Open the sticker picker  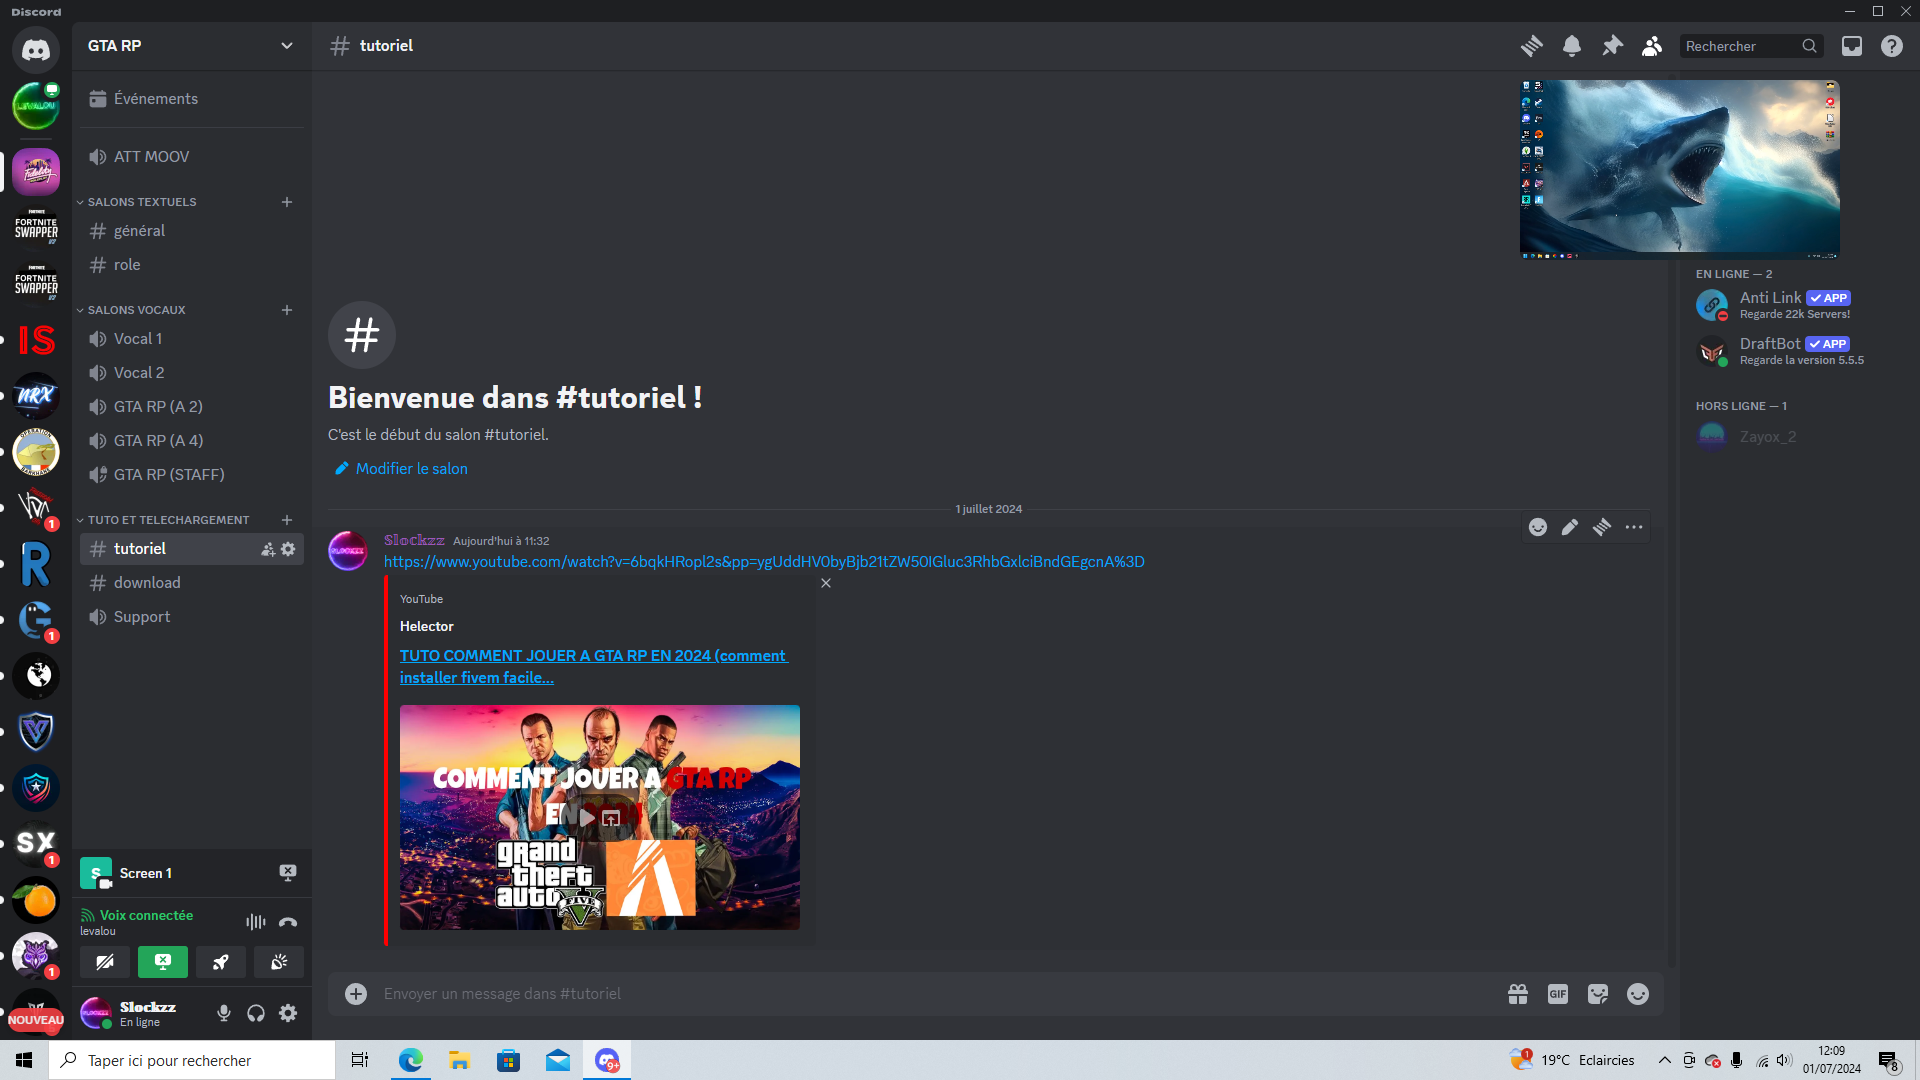tap(1598, 994)
